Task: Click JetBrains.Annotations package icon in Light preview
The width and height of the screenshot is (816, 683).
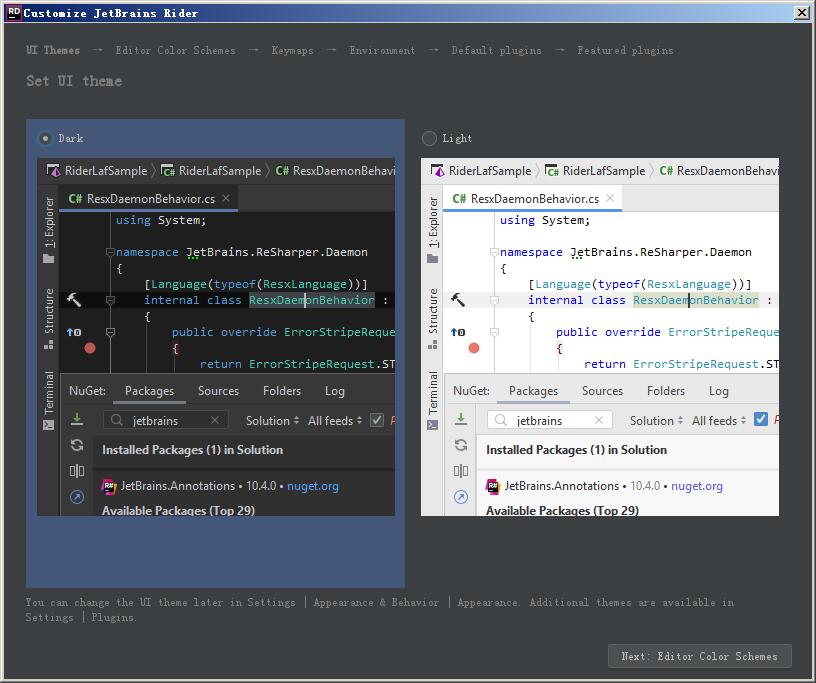Action: click(x=492, y=486)
